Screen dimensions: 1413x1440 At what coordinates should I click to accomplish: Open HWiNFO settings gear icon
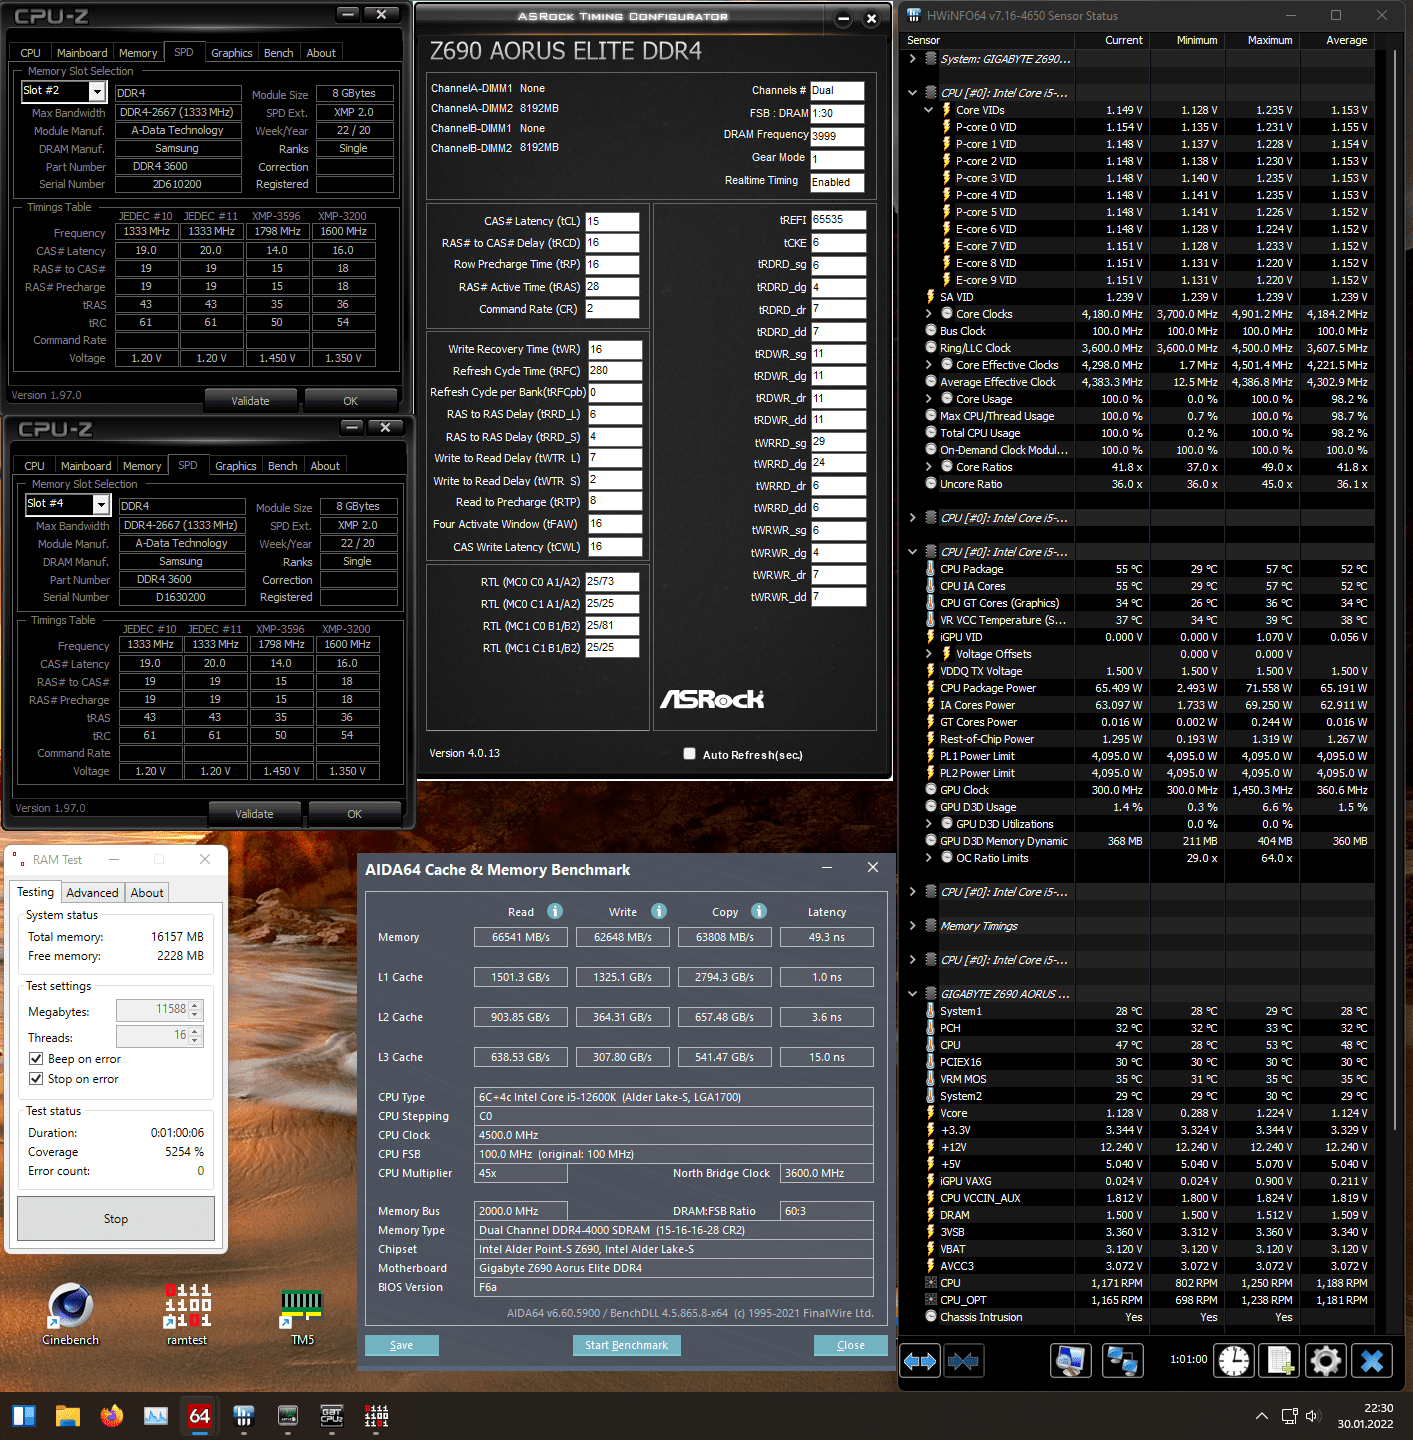[x=1326, y=1360]
